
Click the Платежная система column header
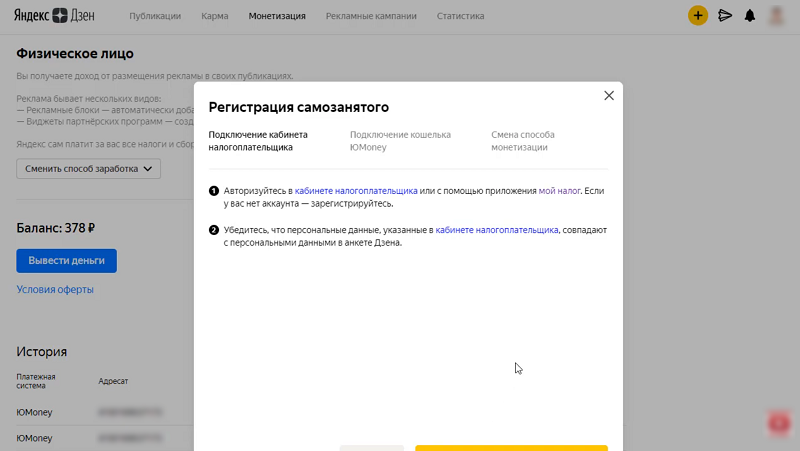point(36,381)
